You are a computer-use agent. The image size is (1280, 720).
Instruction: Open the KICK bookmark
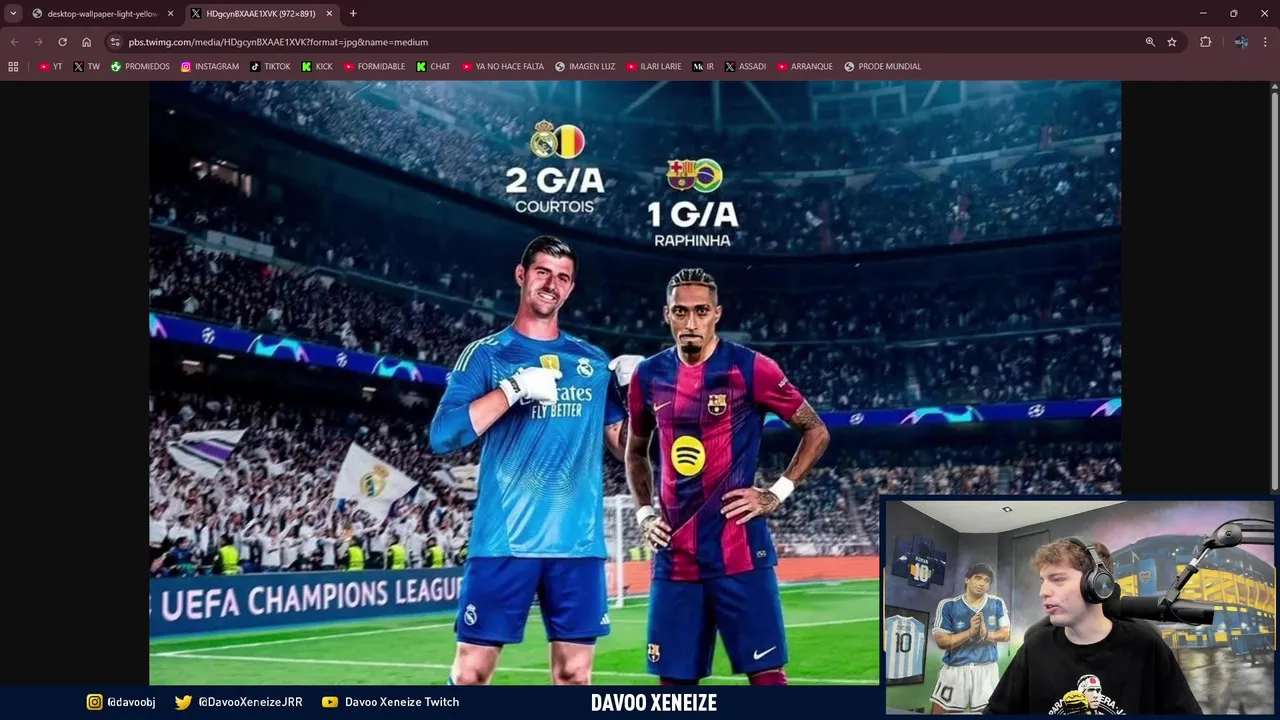[x=317, y=67]
